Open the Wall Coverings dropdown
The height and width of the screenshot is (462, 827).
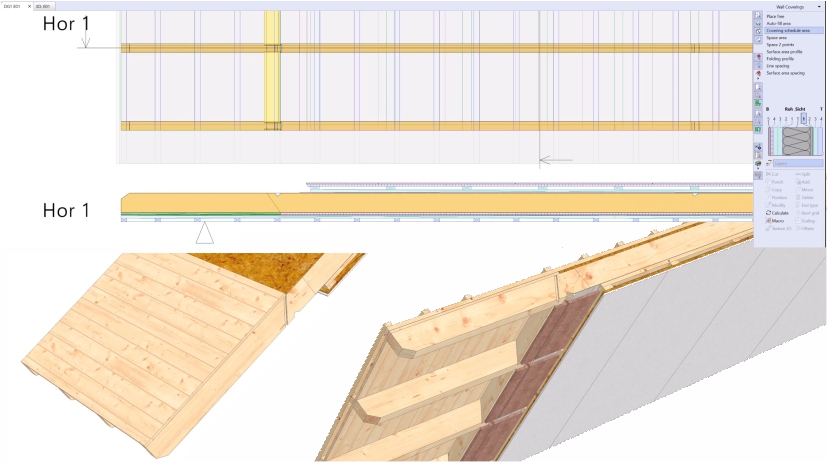(818, 6)
